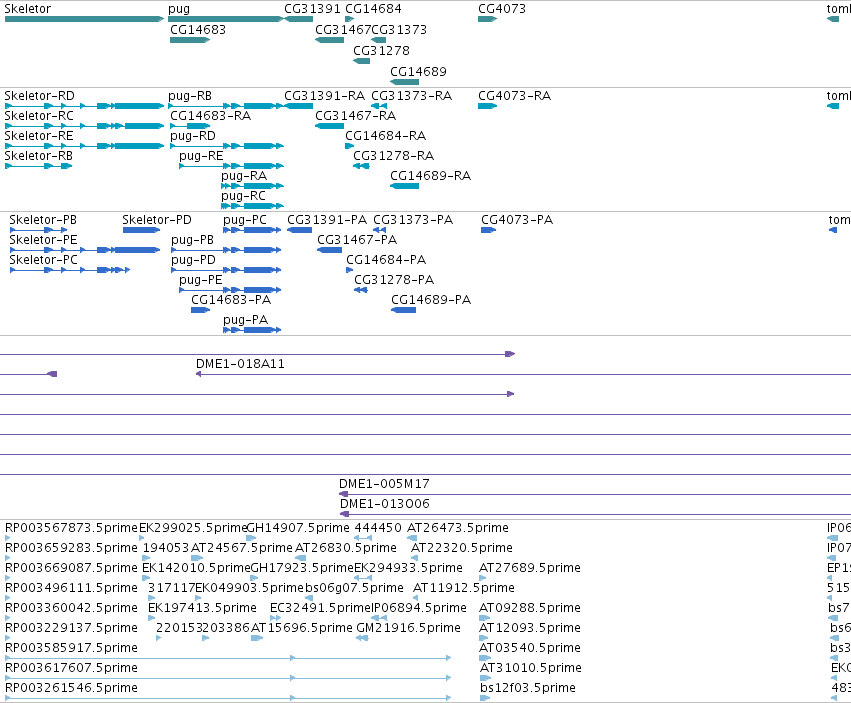This screenshot has height=703, width=851.
Task: Select the AT27689.5prime EST label
Action: pyautogui.click(x=530, y=568)
